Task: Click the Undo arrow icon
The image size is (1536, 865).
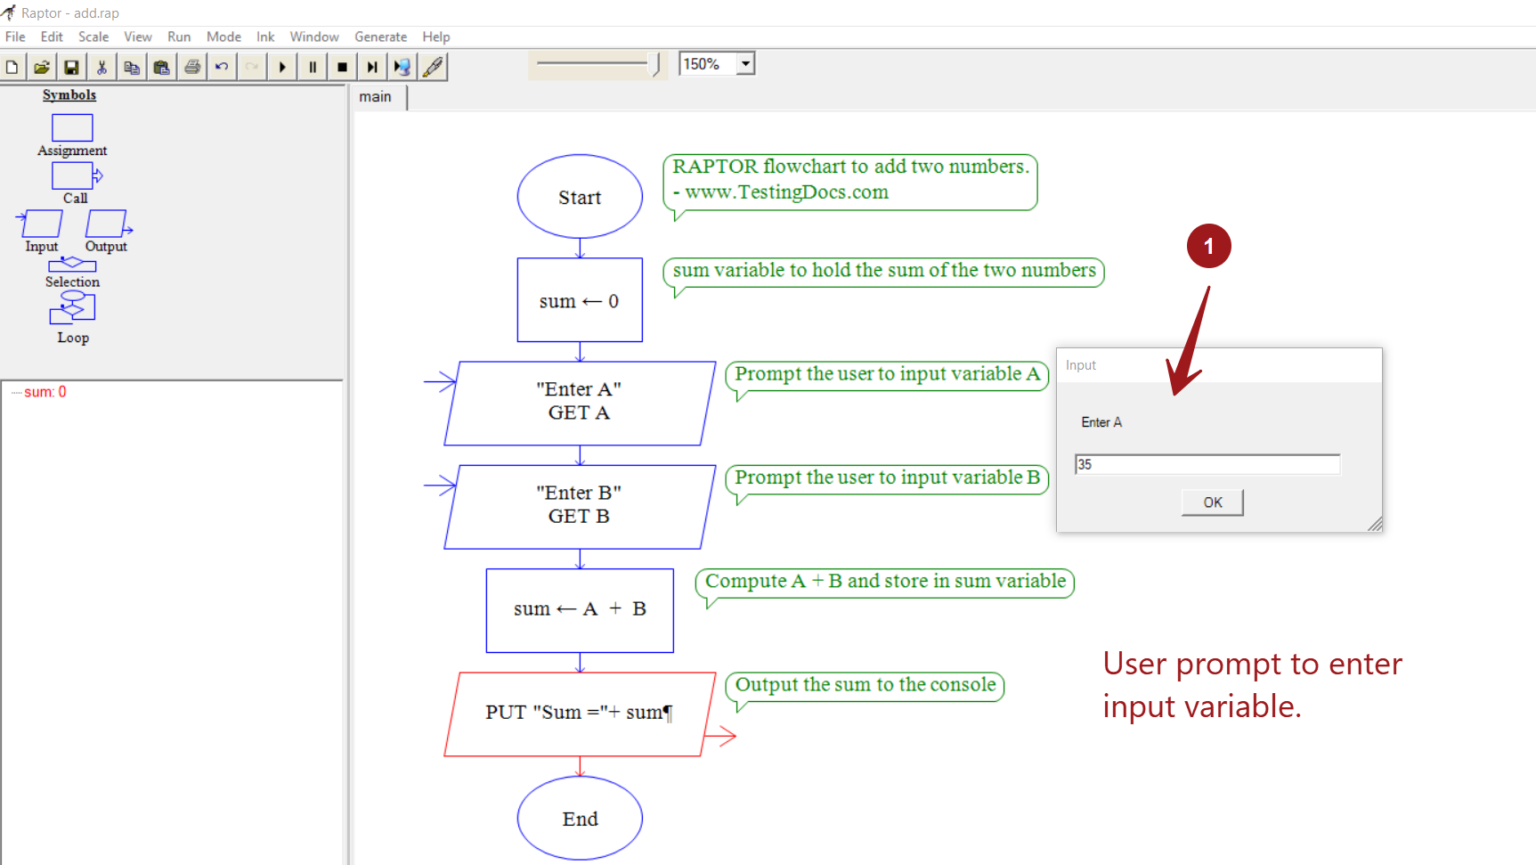Action: pyautogui.click(x=222, y=67)
